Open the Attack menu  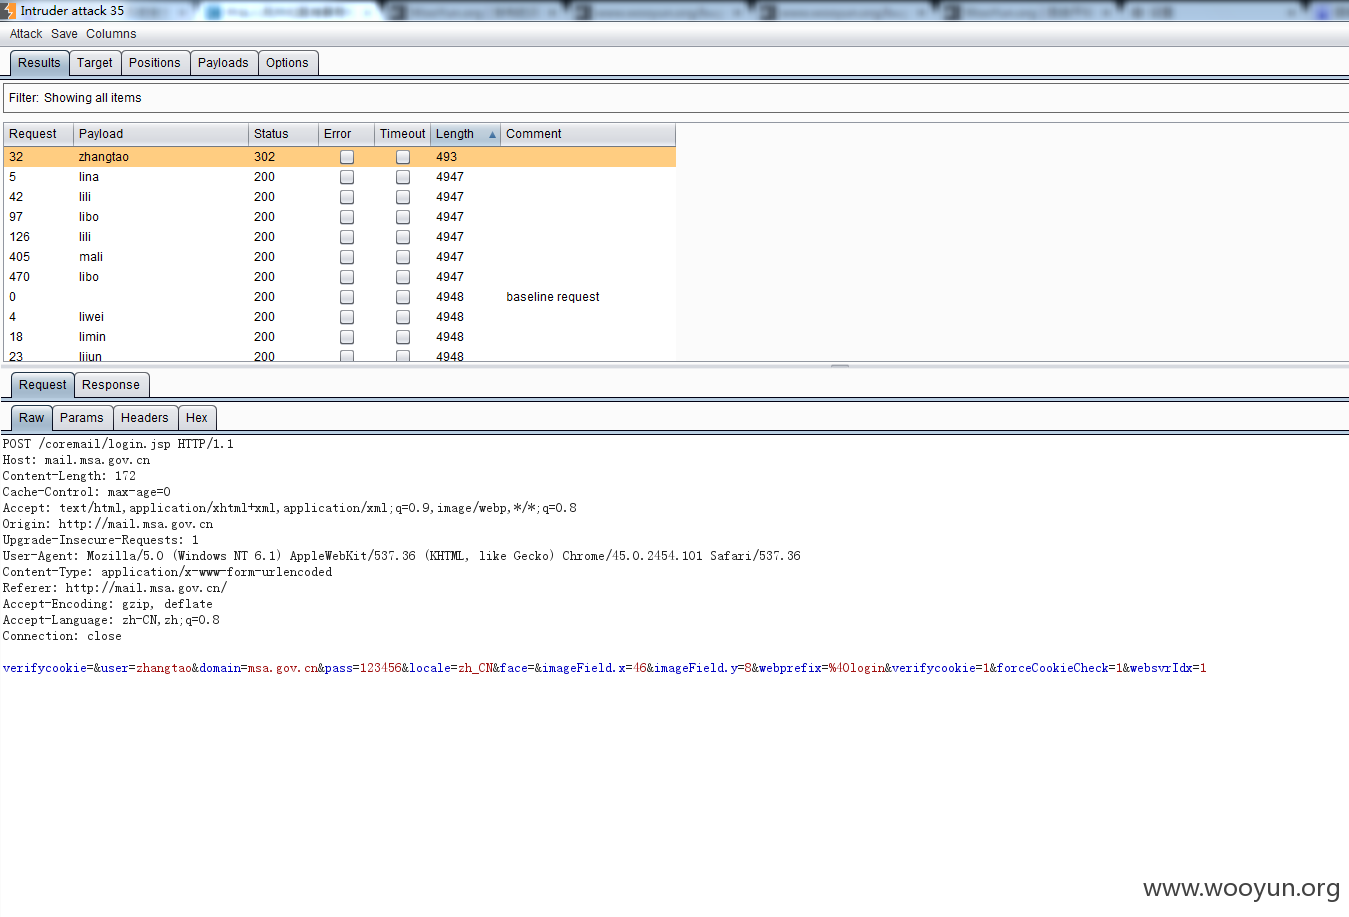(x=26, y=34)
